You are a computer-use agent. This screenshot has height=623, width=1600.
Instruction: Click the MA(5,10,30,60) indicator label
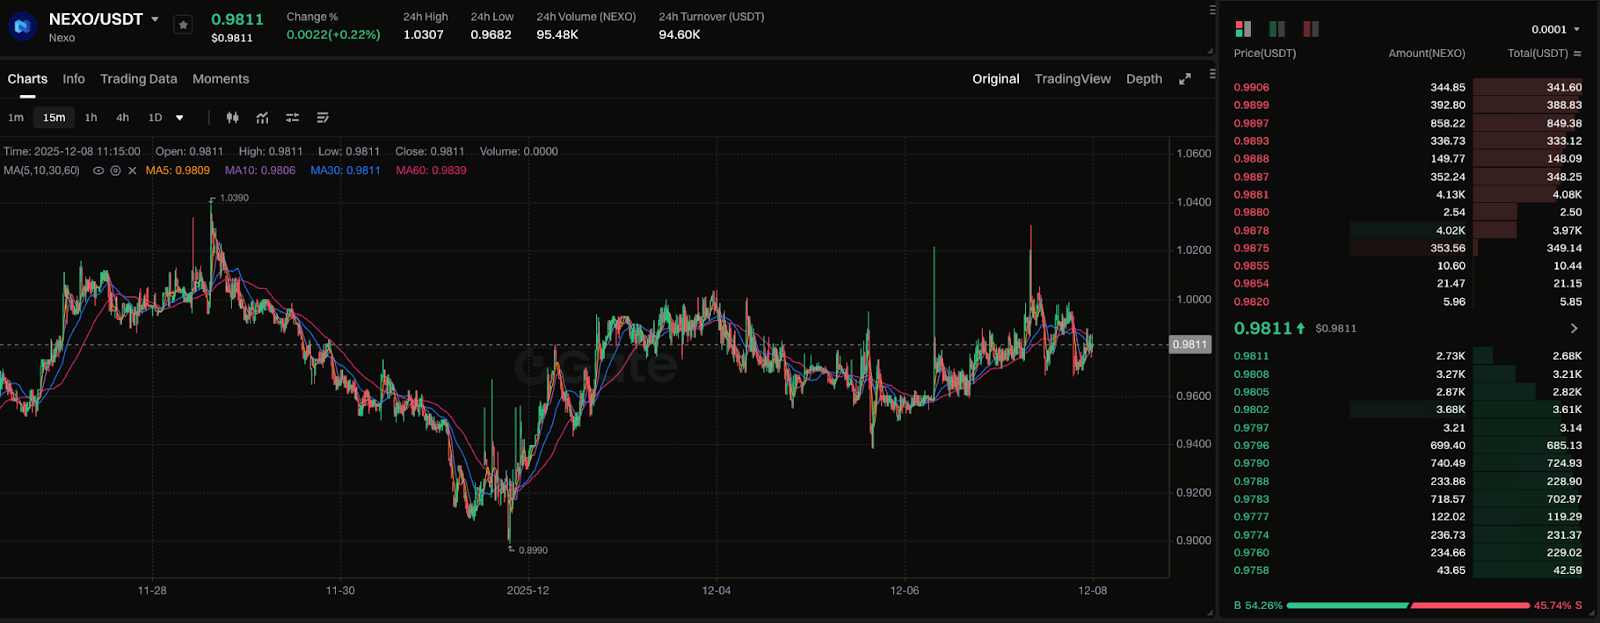[x=42, y=171]
